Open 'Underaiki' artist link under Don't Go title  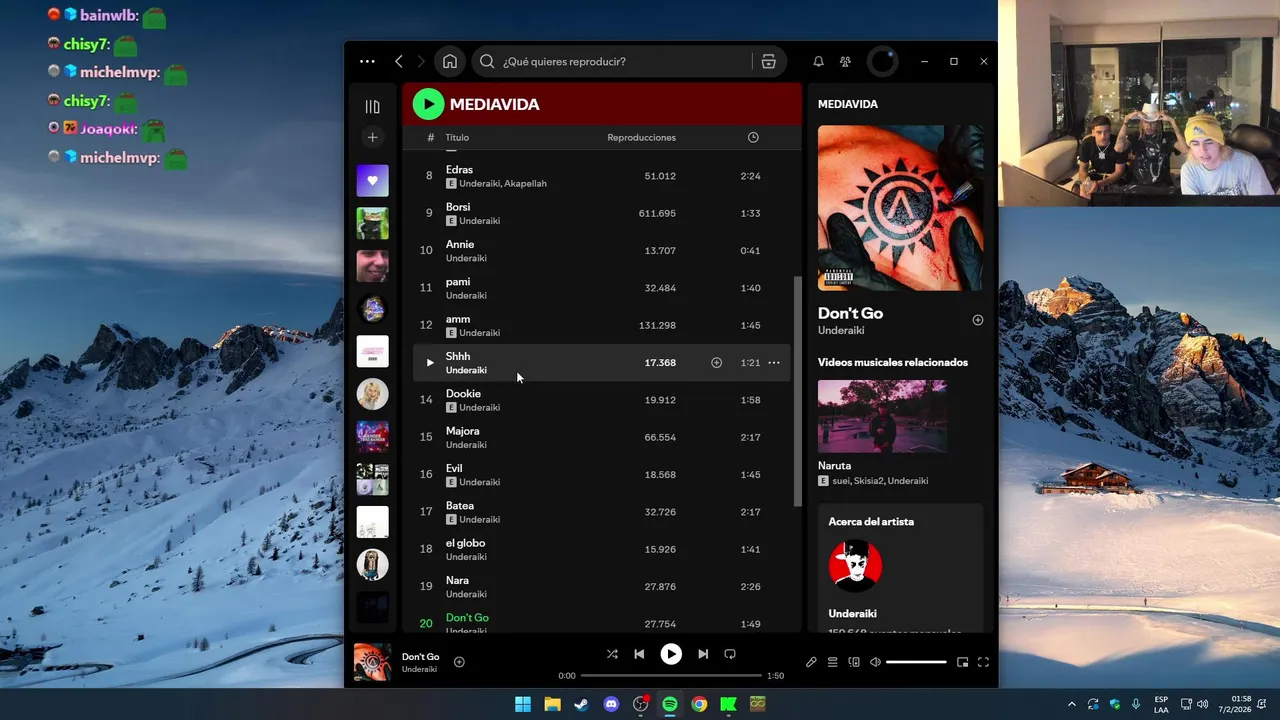[841, 331]
